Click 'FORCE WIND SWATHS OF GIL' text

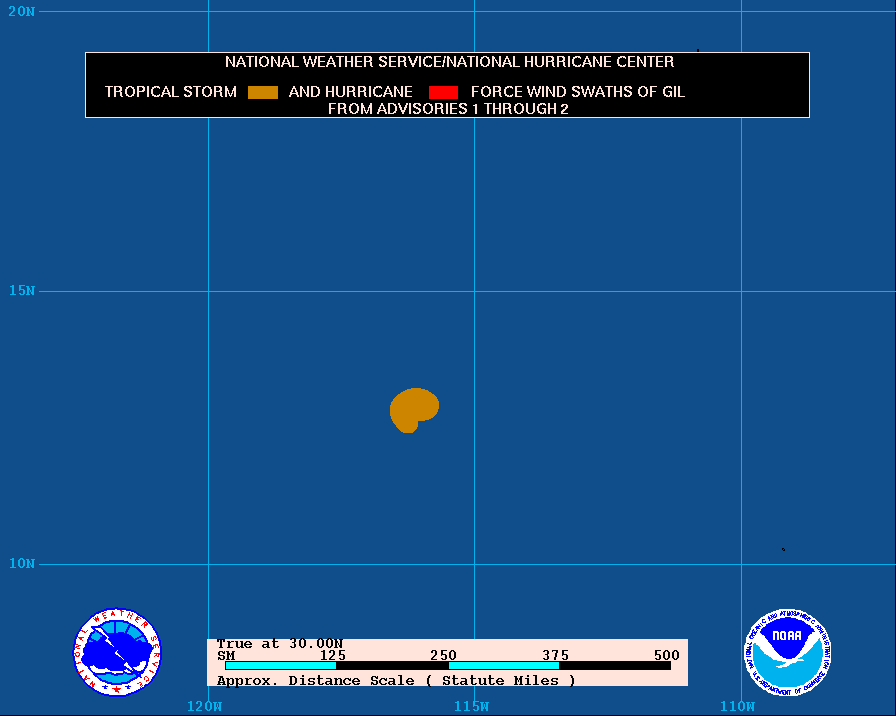point(578,92)
